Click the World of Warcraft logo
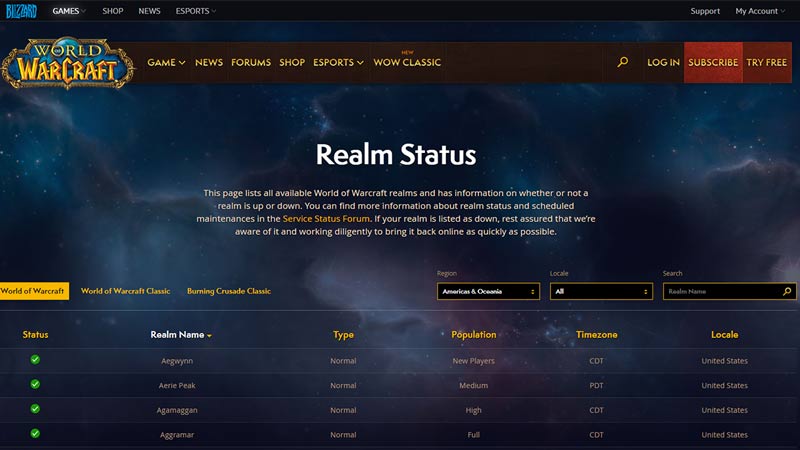 67,64
